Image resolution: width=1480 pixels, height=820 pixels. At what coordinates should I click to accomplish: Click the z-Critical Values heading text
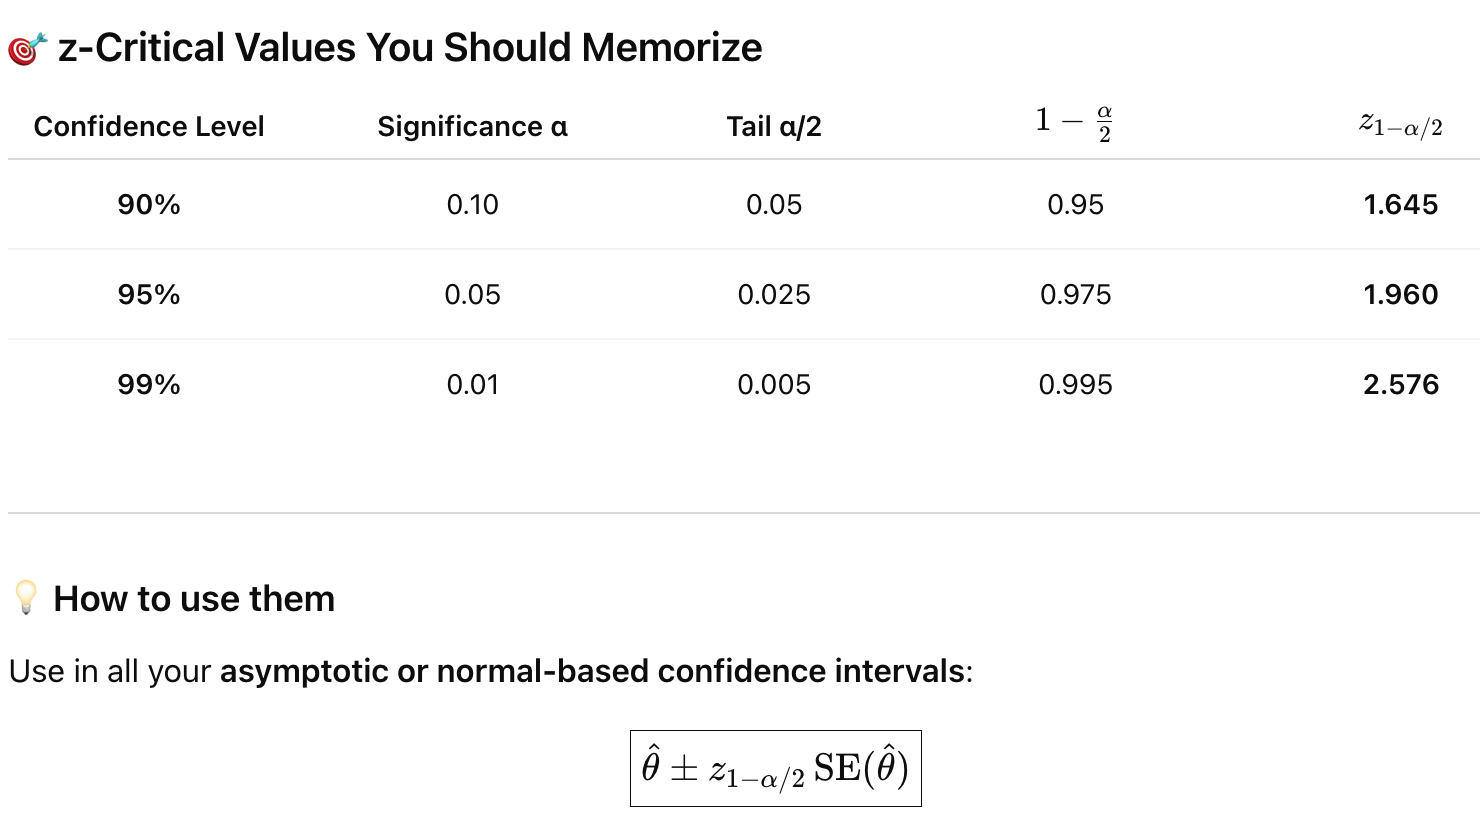410,47
